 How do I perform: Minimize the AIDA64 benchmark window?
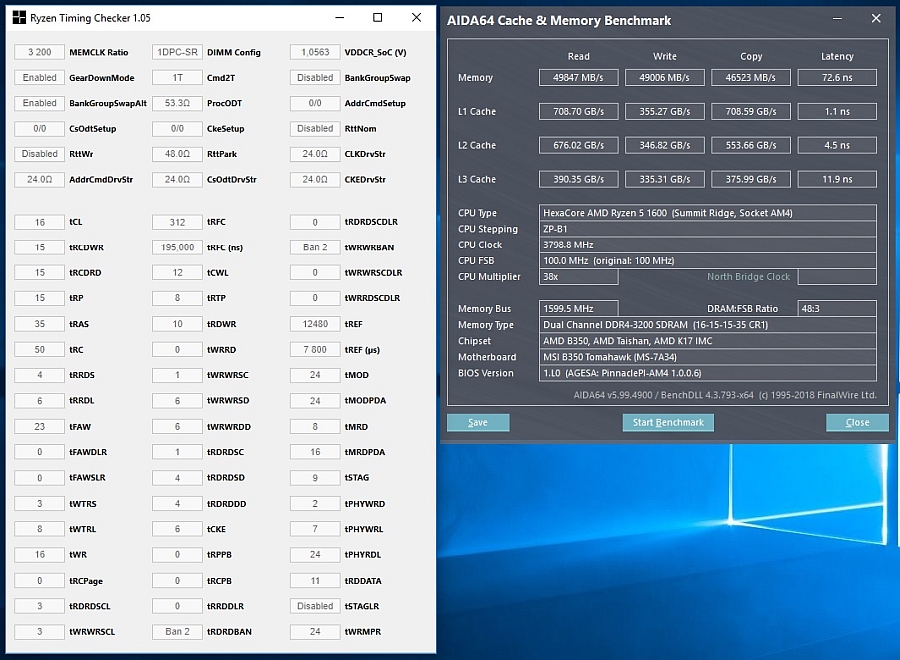[837, 18]
